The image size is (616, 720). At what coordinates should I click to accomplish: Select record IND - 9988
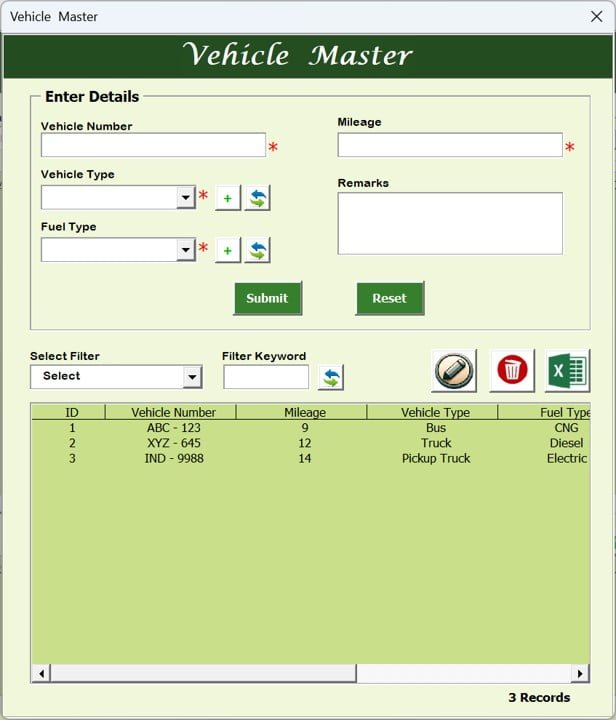click(x=174, y=458)
